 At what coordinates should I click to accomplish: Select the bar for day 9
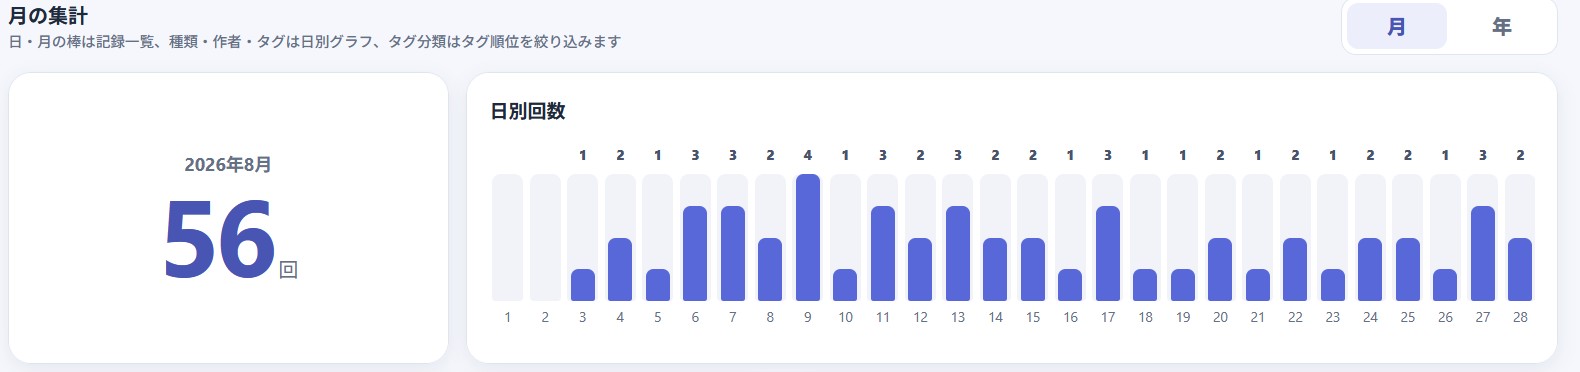point(808,237)
